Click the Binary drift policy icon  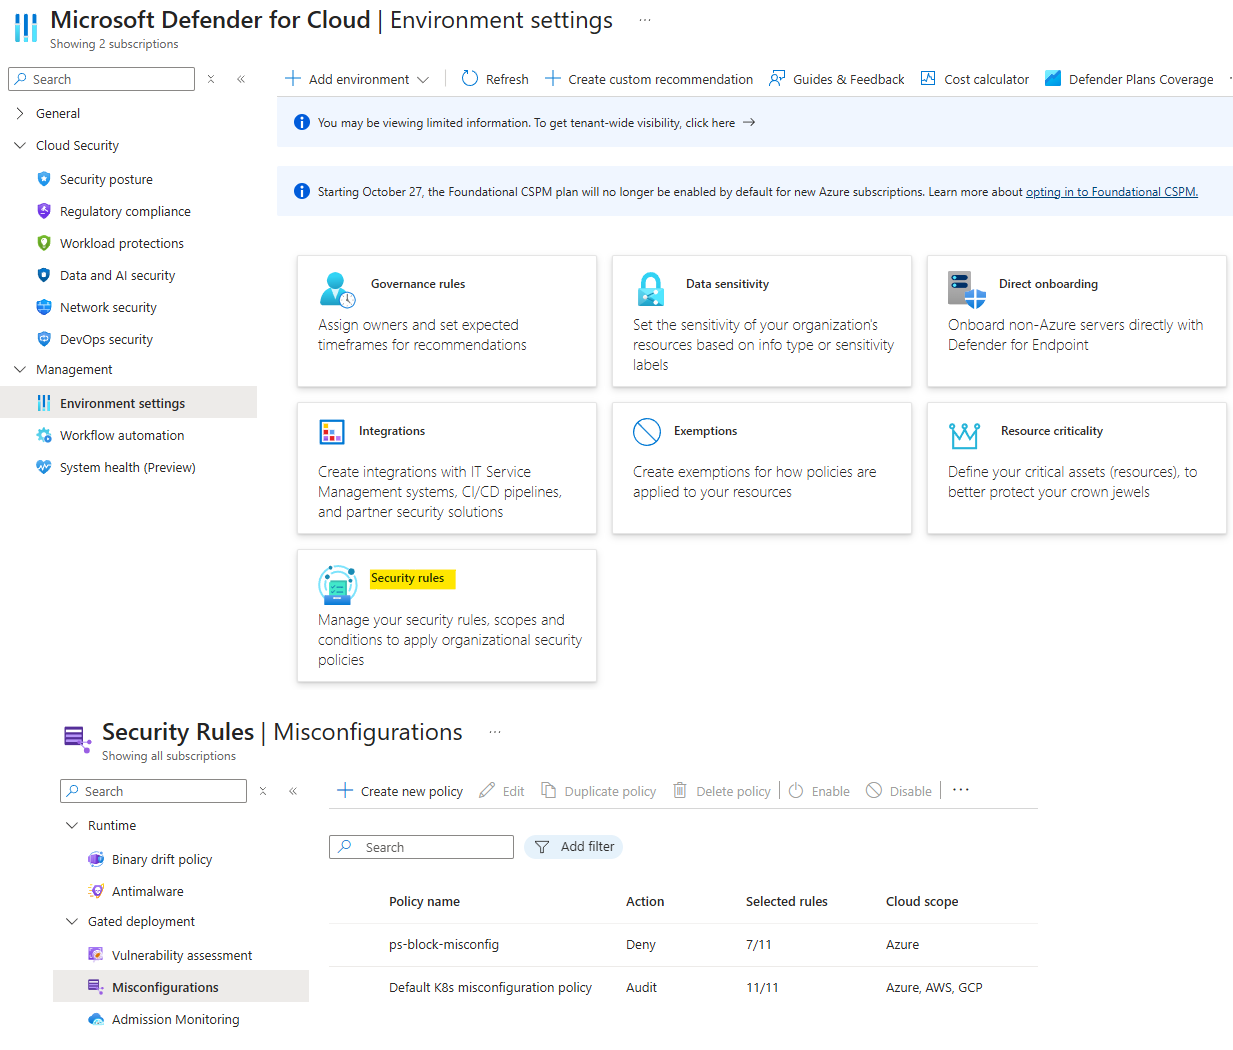point(96,859)
